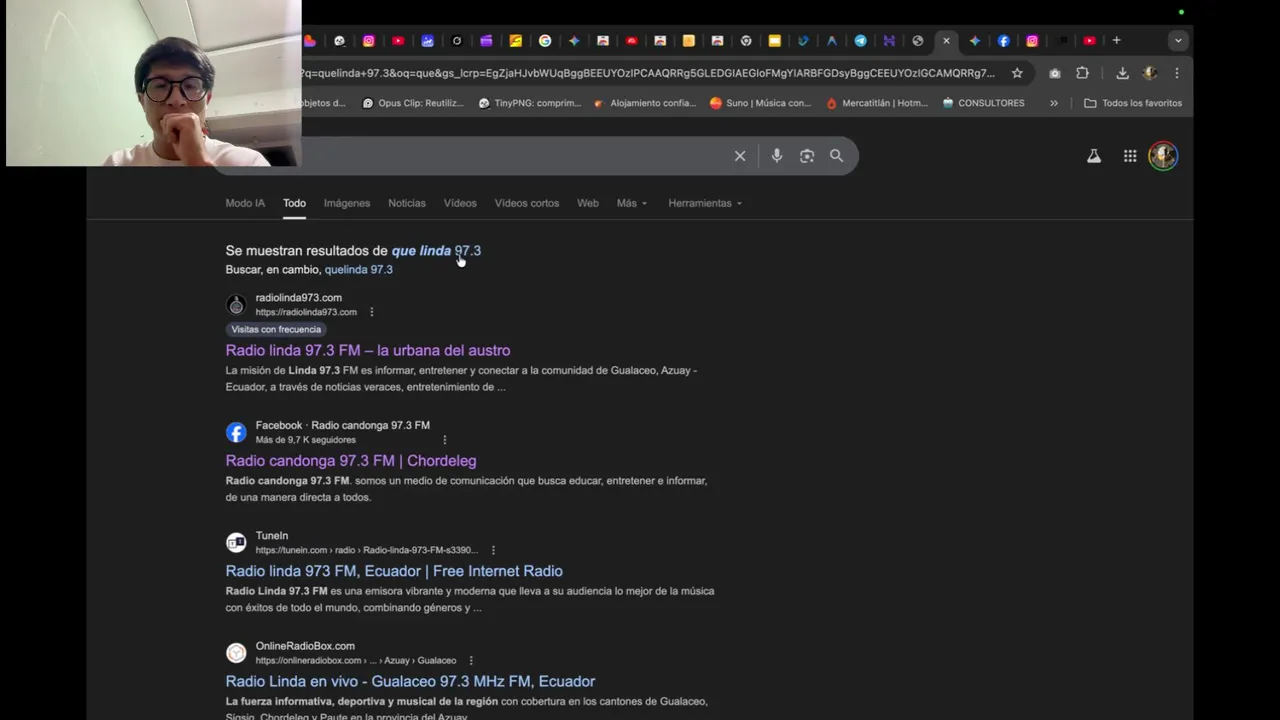Expand the Herramientas dropdown
This screenshot has width=1280, height=720.
point(705,203)
